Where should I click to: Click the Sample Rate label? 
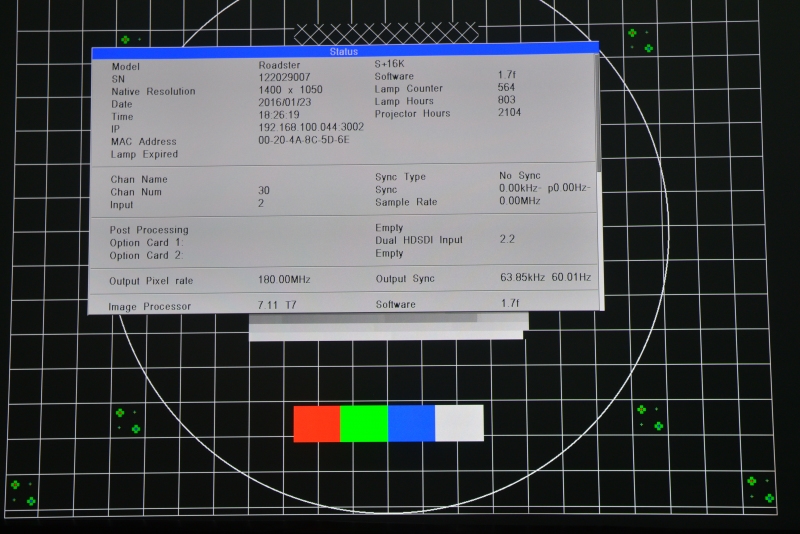coord(406,202)
